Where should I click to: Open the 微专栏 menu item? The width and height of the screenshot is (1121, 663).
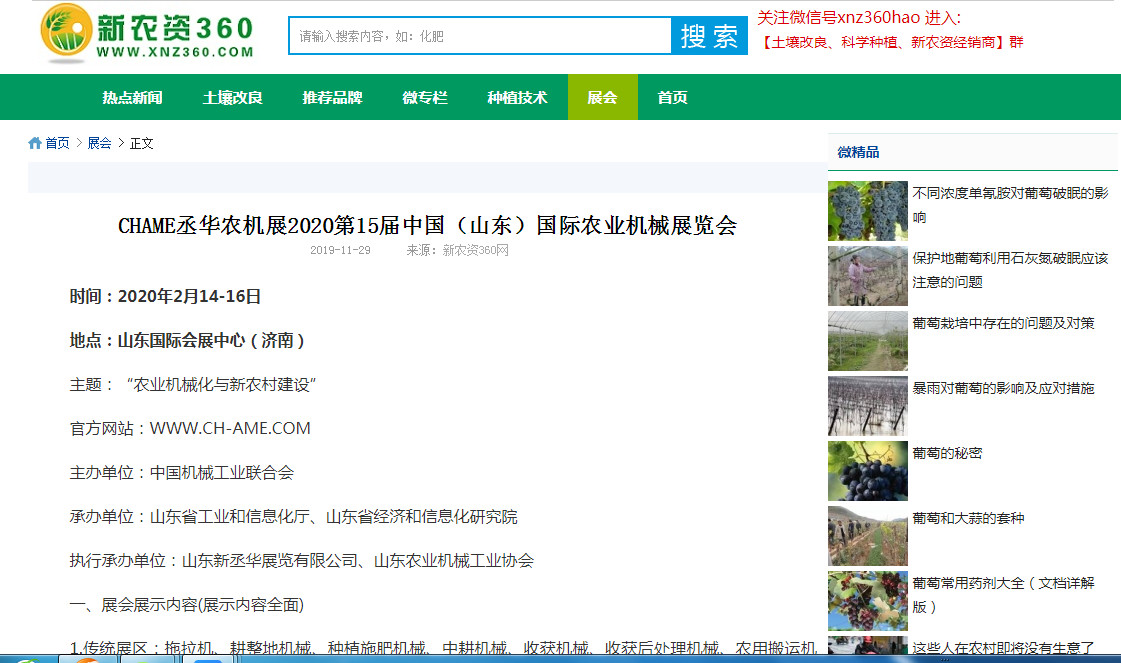[425, 97]
